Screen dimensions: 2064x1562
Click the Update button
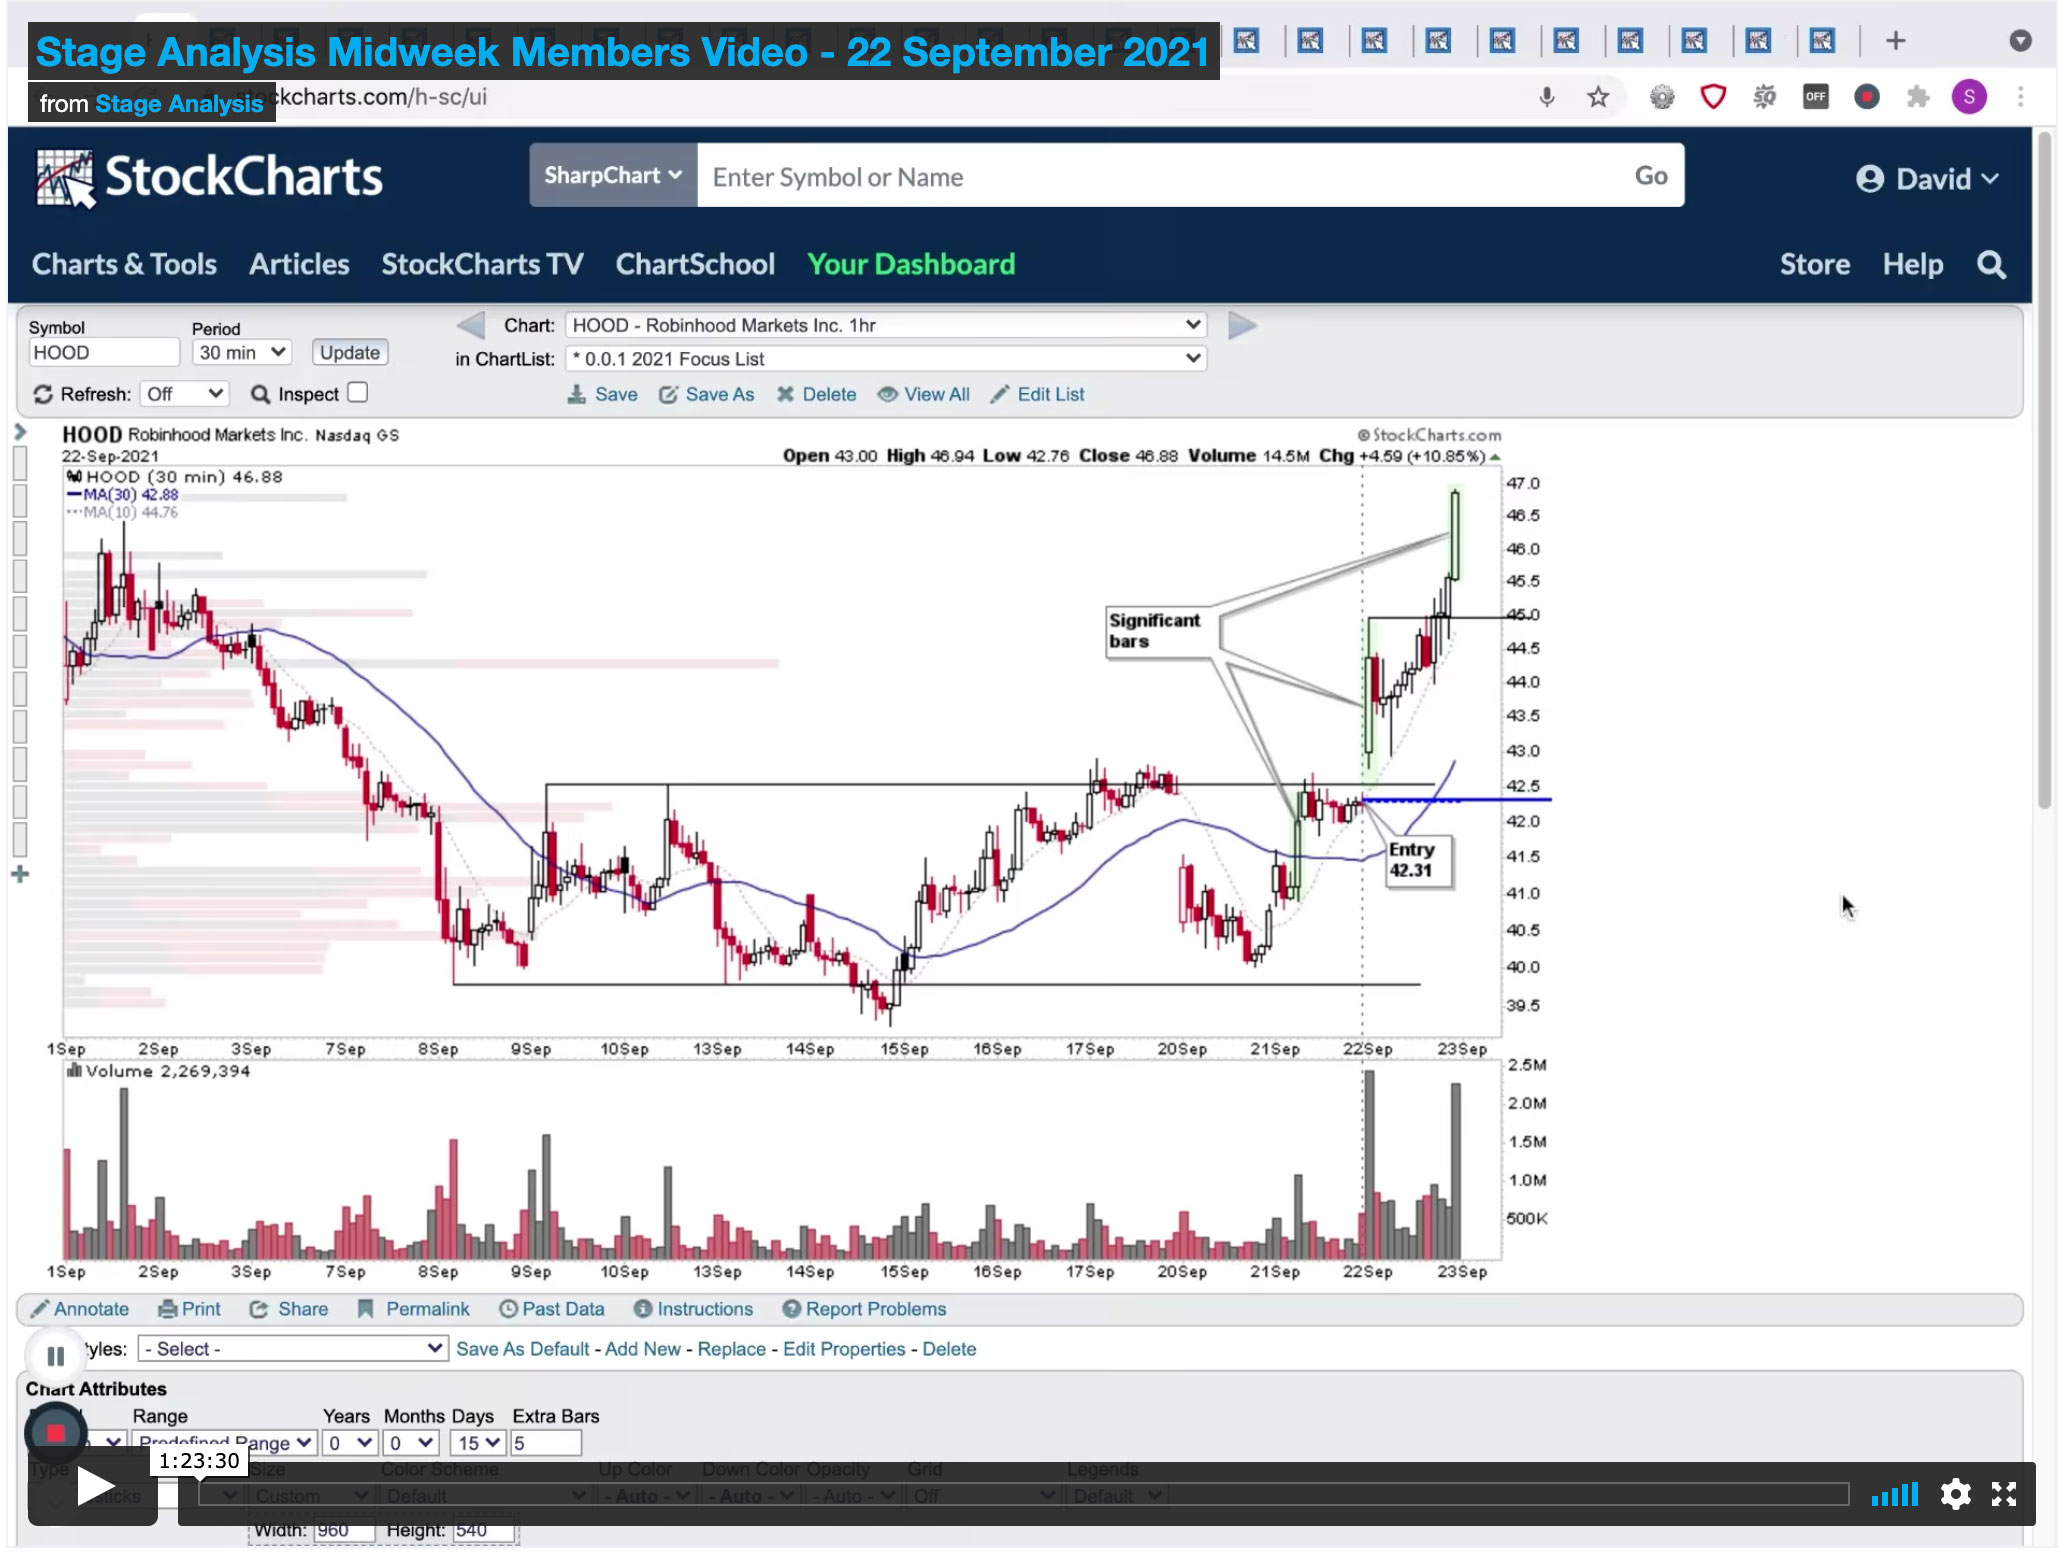[349, 353]
